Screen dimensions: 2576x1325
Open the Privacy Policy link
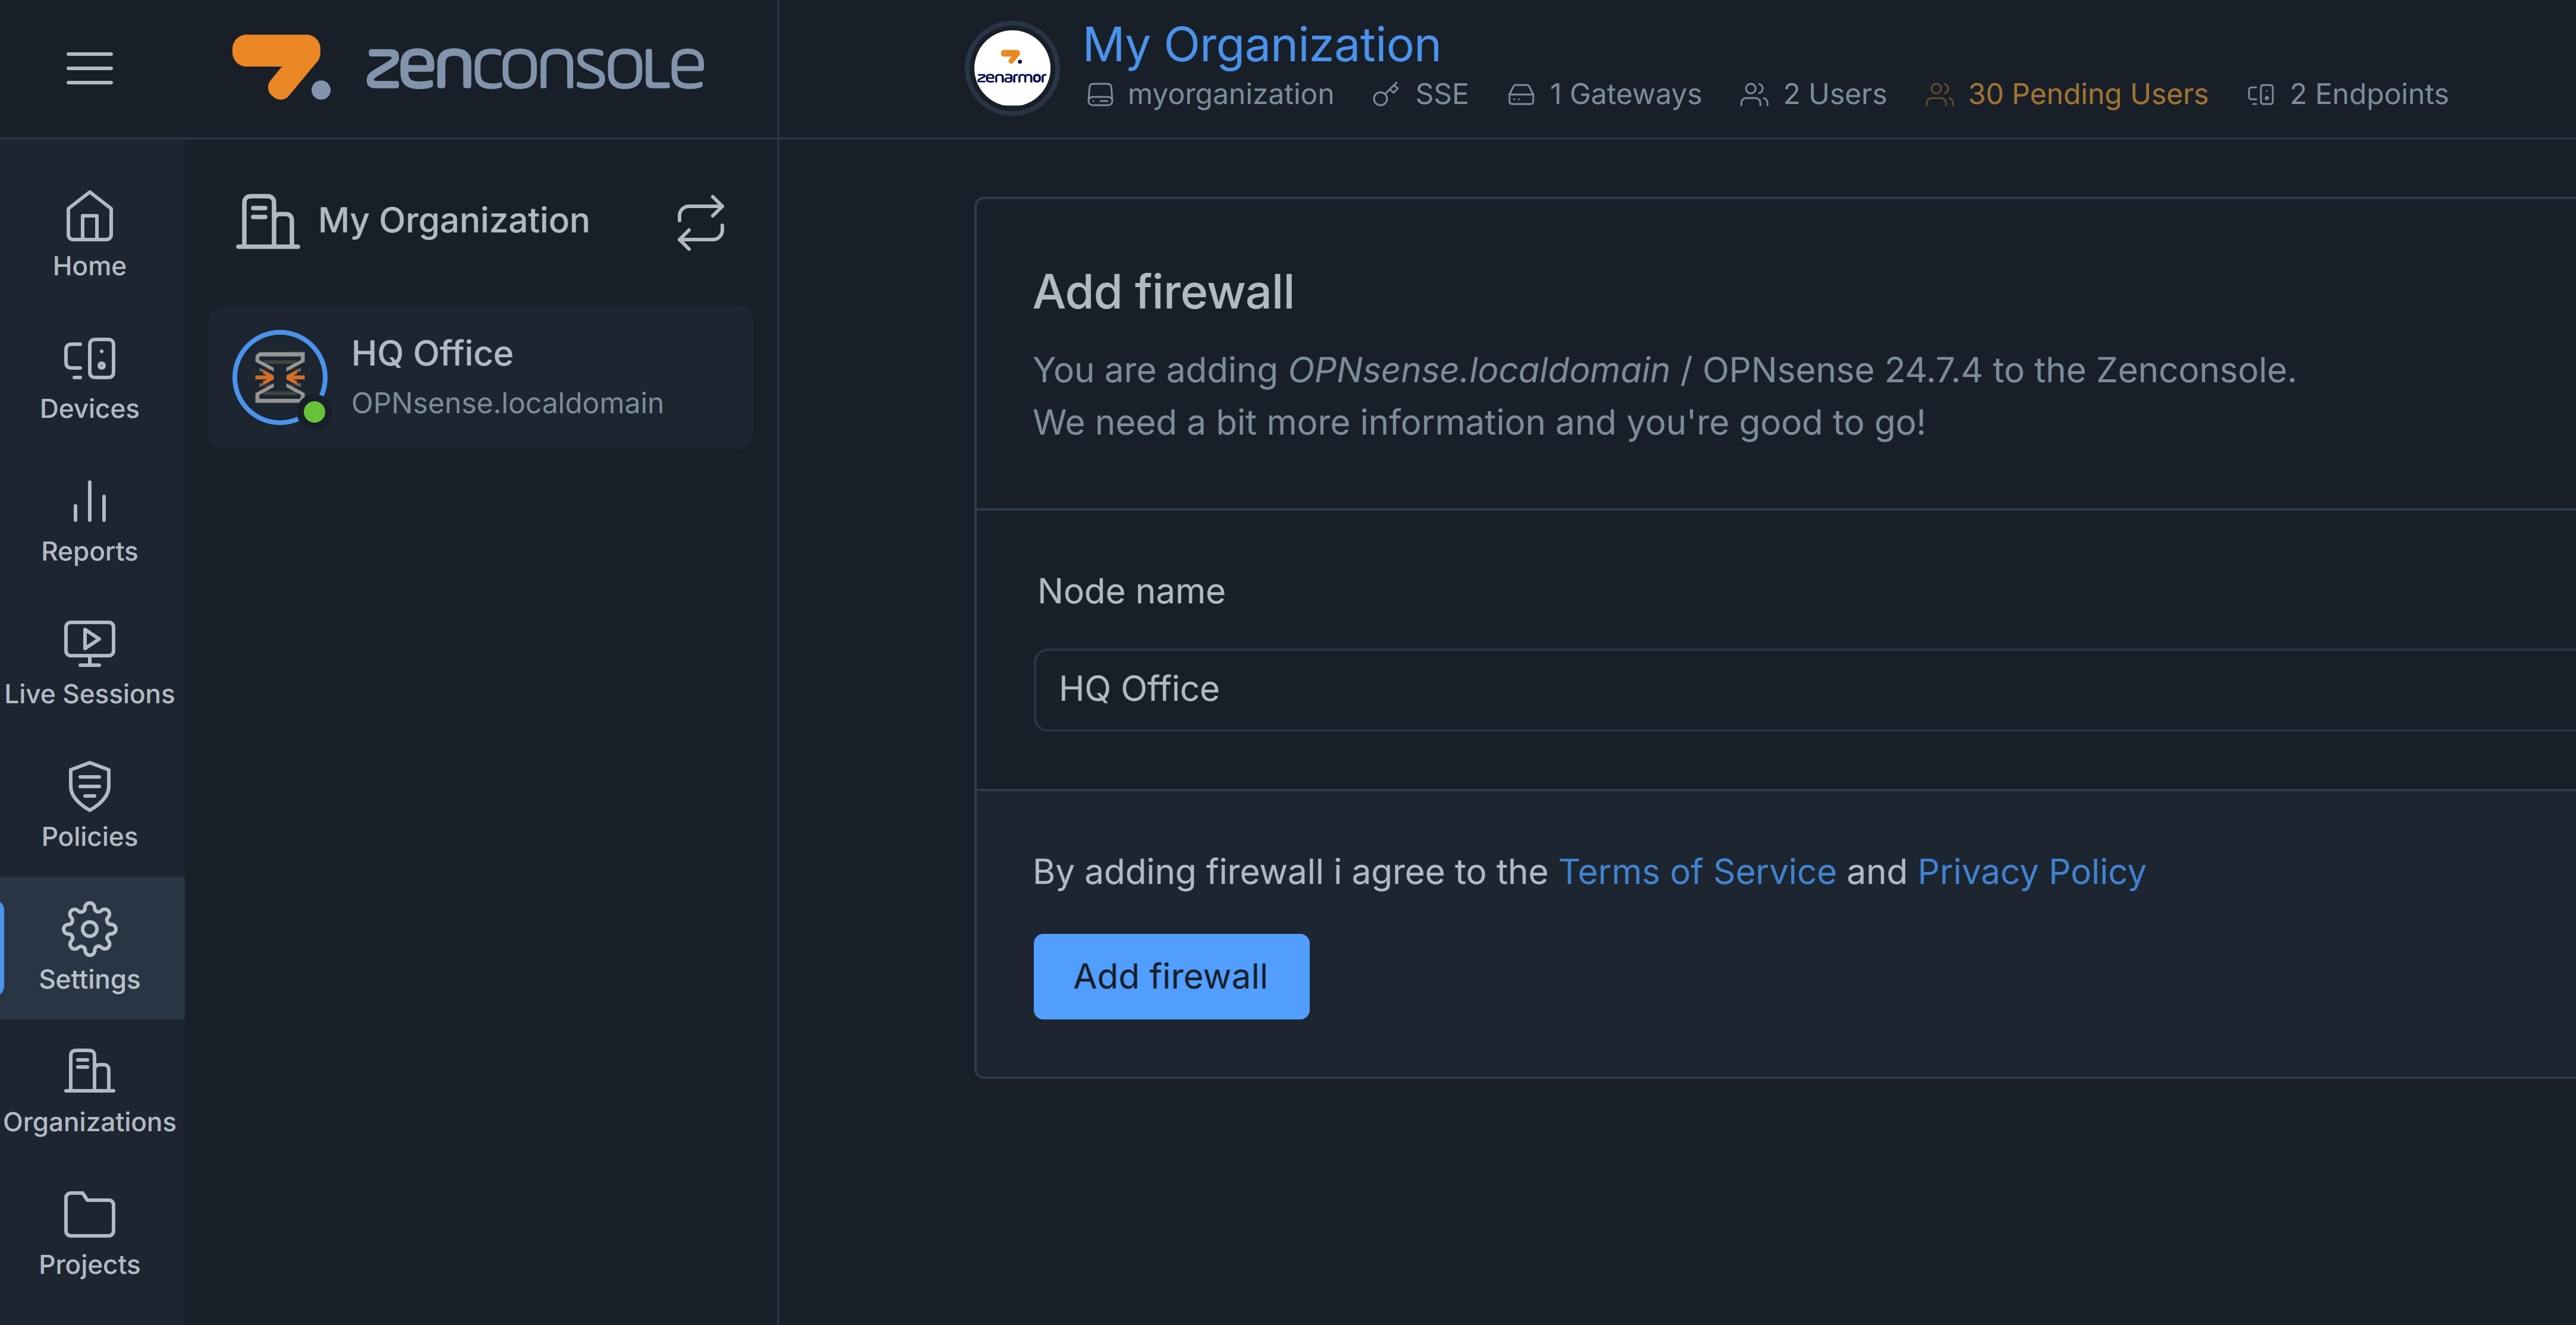pyautogui.click(x=2031, y=872)
